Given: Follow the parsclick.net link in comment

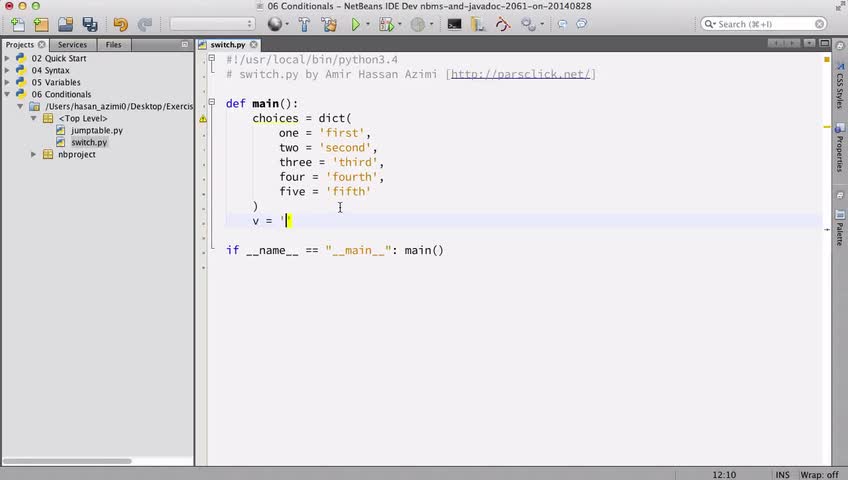Looking at the screenshot, I should 520,74.
